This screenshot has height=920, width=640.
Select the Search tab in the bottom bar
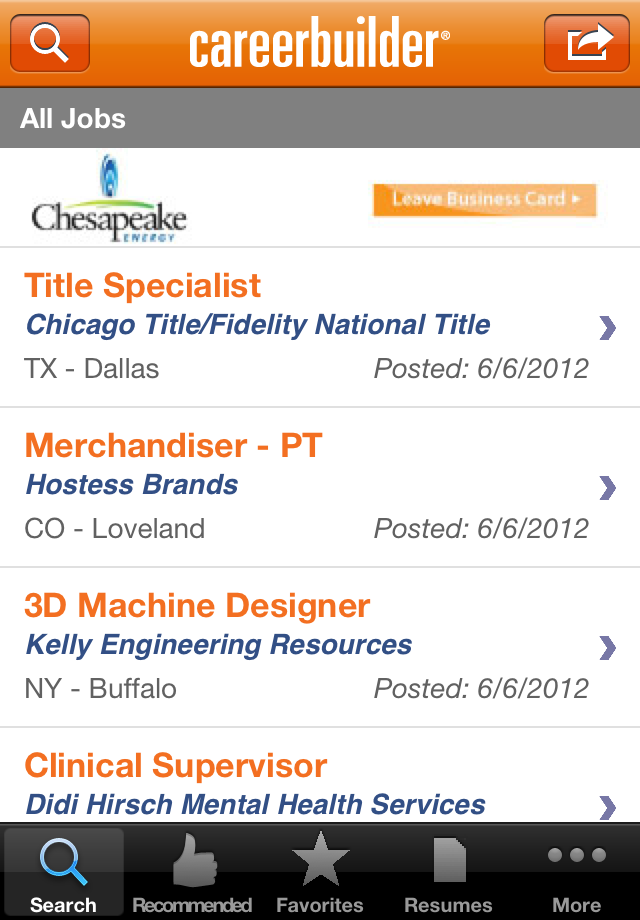click(63, 873)
